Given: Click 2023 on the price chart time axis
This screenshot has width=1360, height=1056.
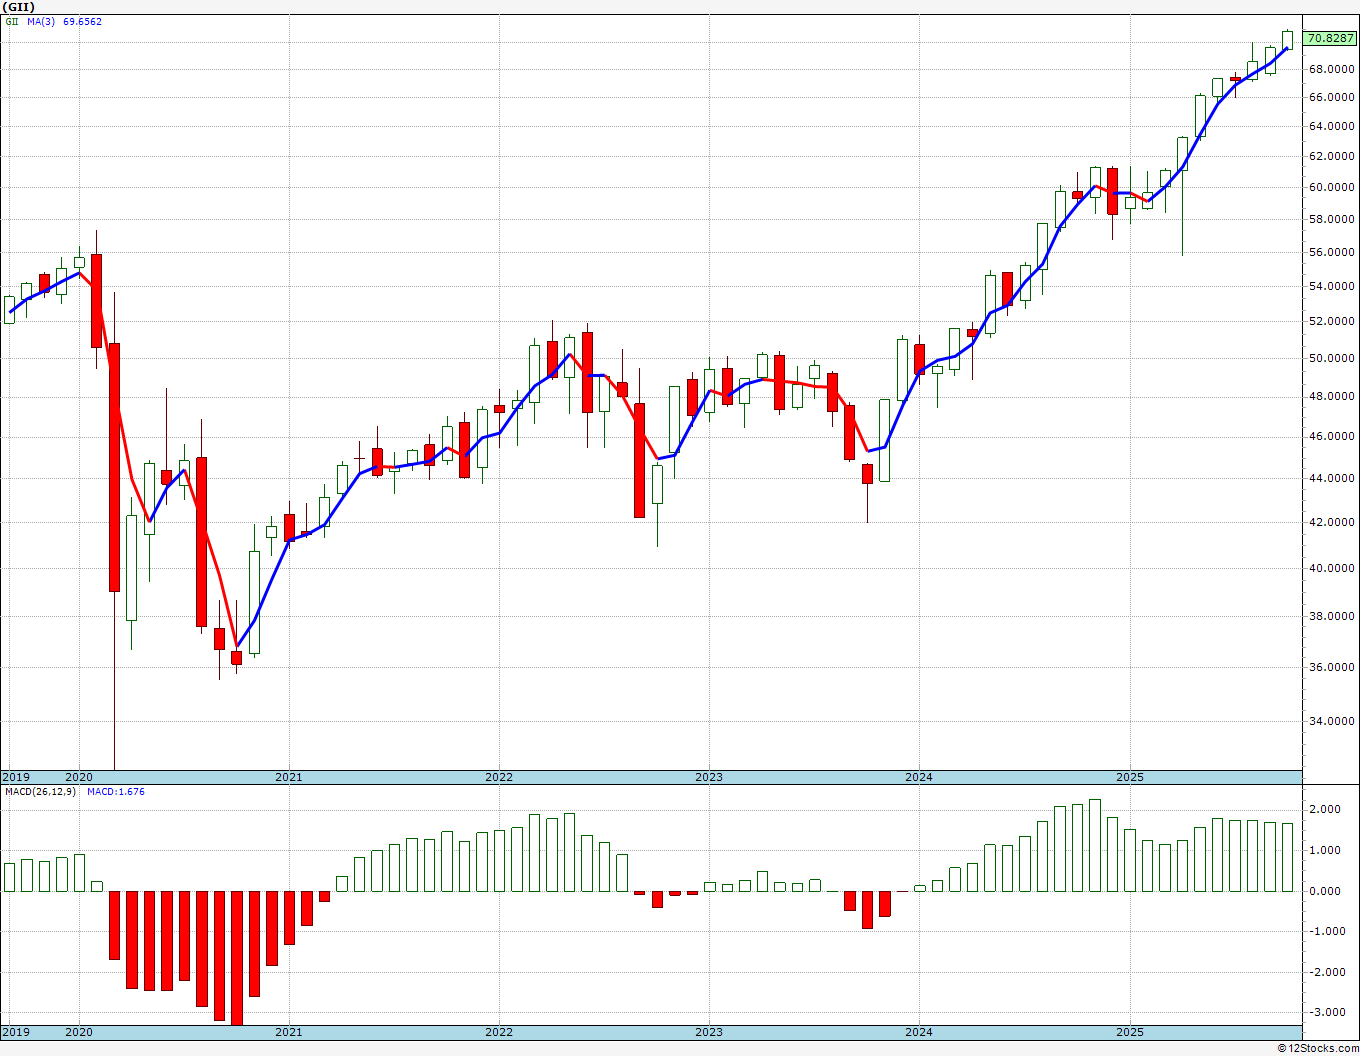Looking at the screenshot, I should pos(709,777).
